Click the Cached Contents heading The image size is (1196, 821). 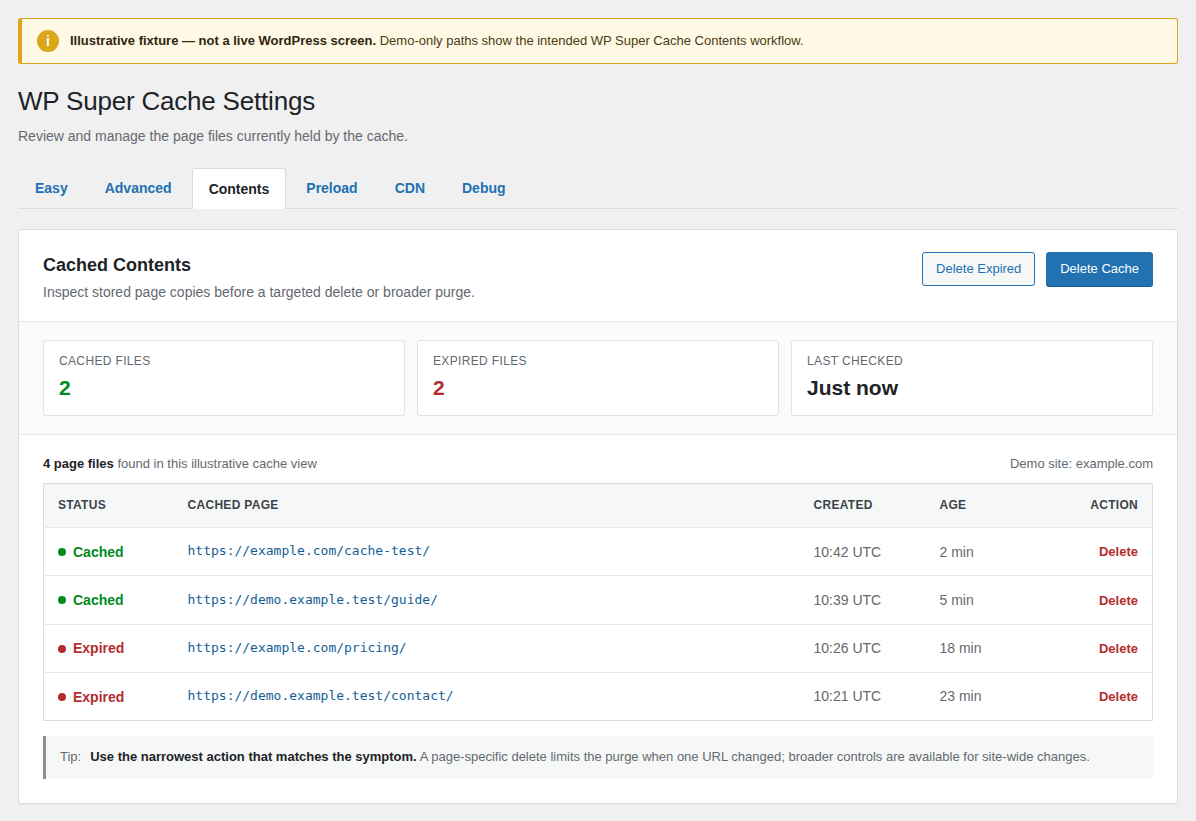pyautogui.click(x=117, y=265)
